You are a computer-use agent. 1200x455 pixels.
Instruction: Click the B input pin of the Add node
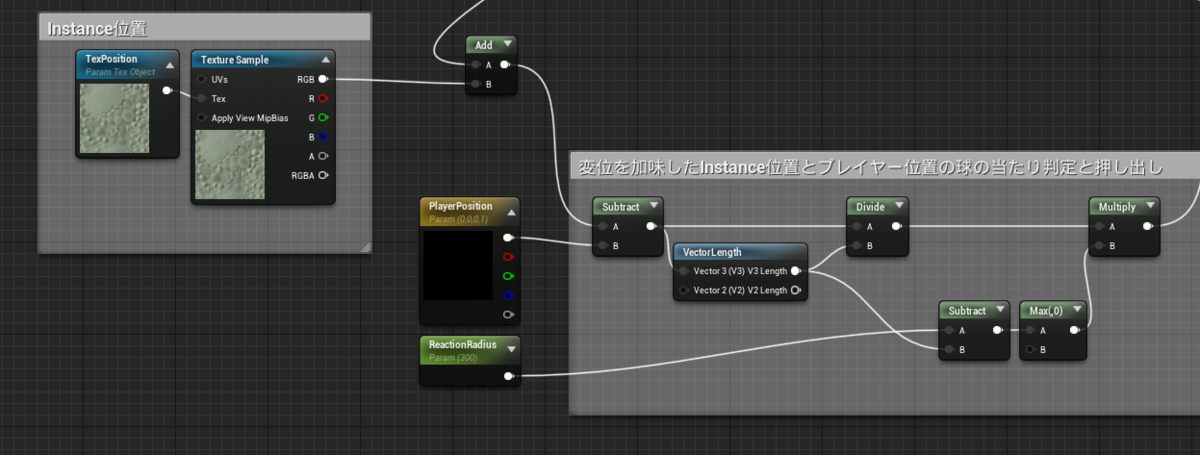[x=476, y=85]
